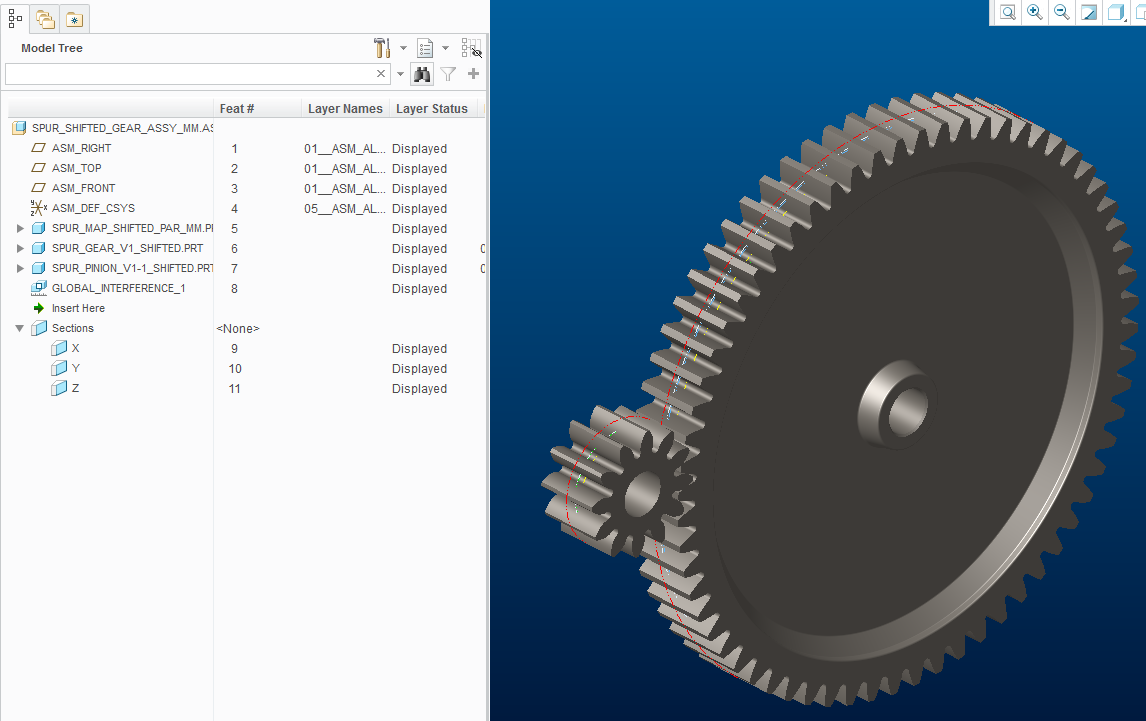This screenshot has width=1146, height=721.
Task: Expand the SPUR_PINION_V1-1_SHIFTED.PRT node
Action: tap(20, 268)
